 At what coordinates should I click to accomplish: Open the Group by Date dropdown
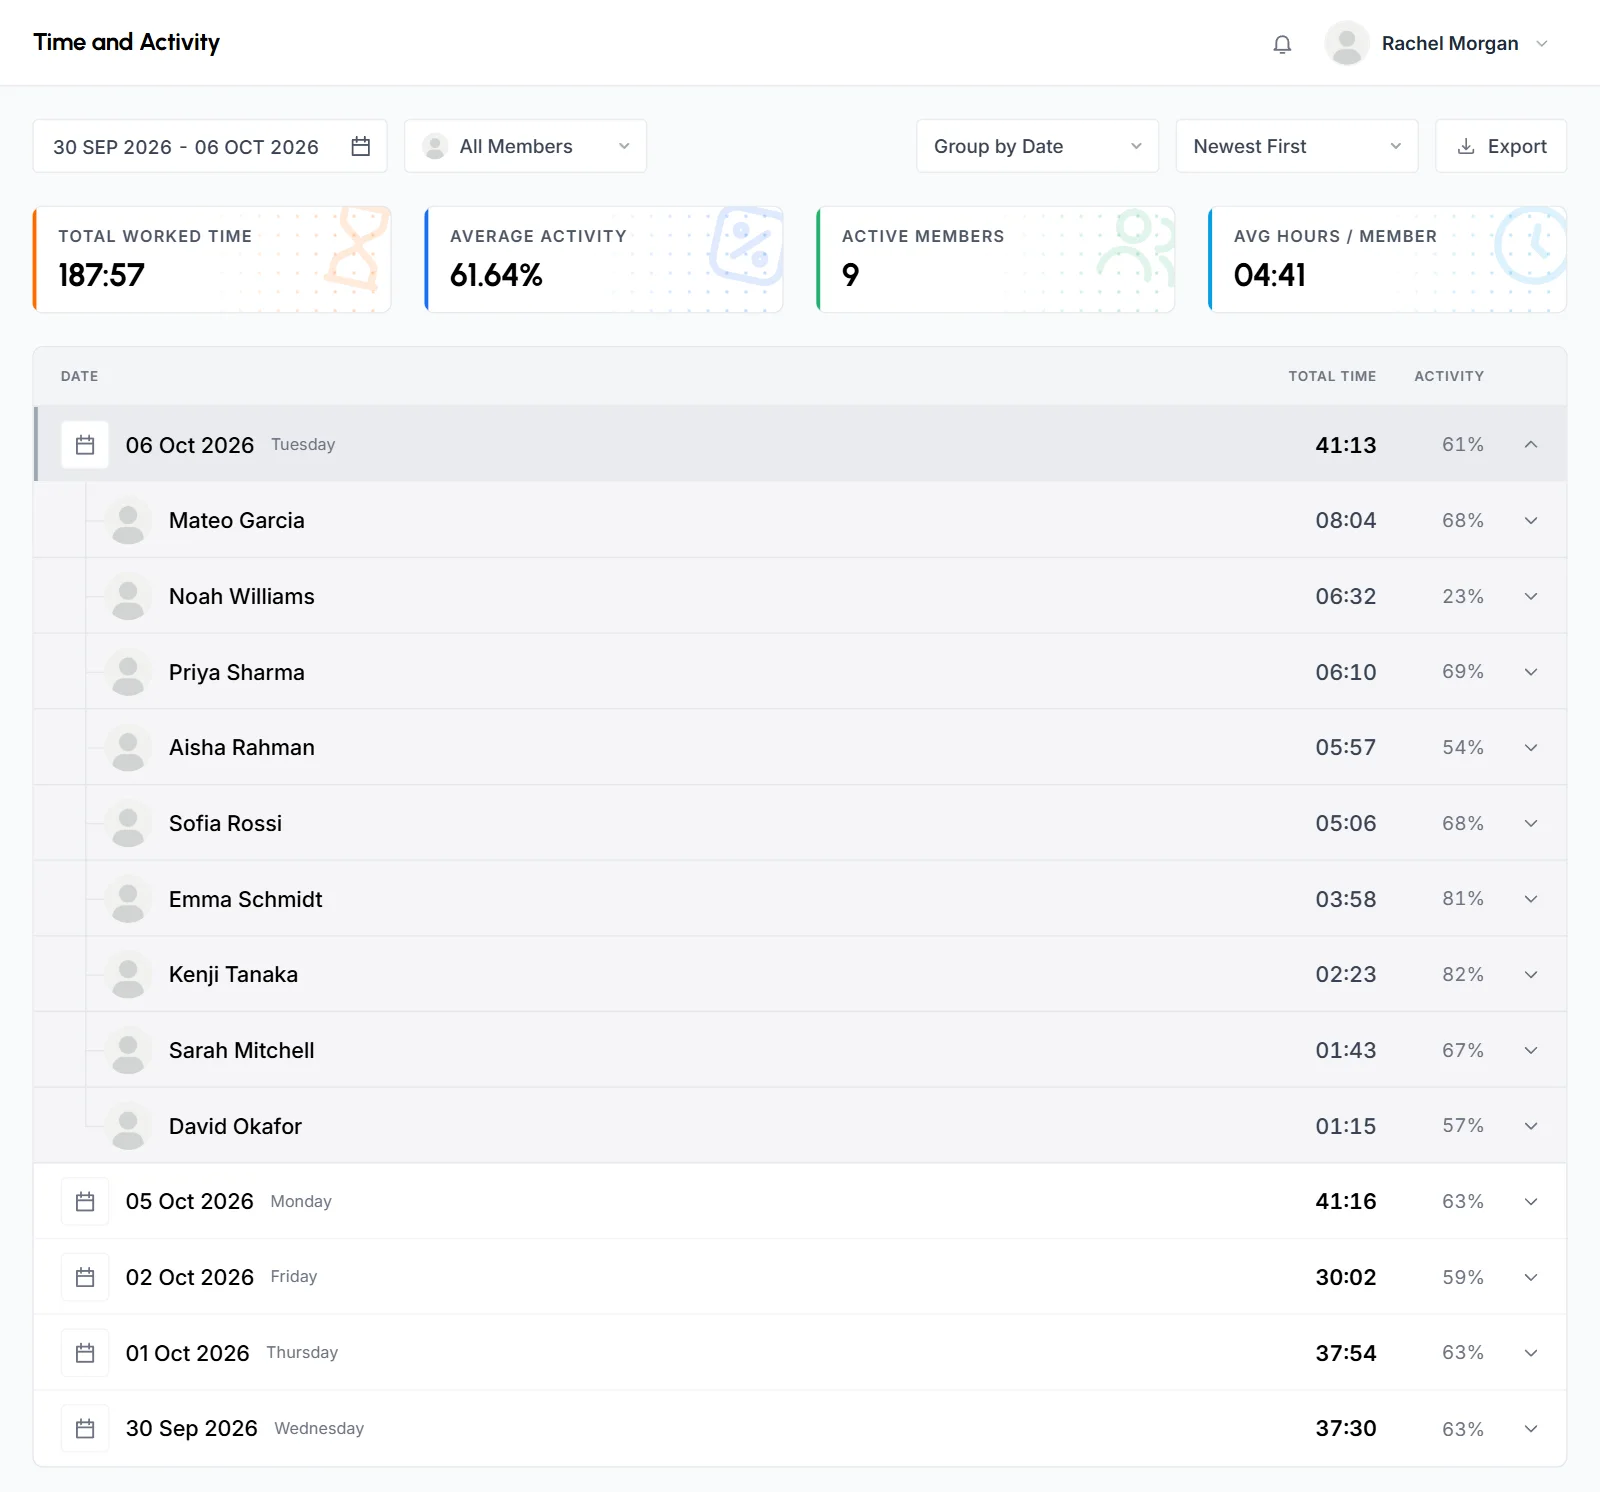pos(1038,146)
